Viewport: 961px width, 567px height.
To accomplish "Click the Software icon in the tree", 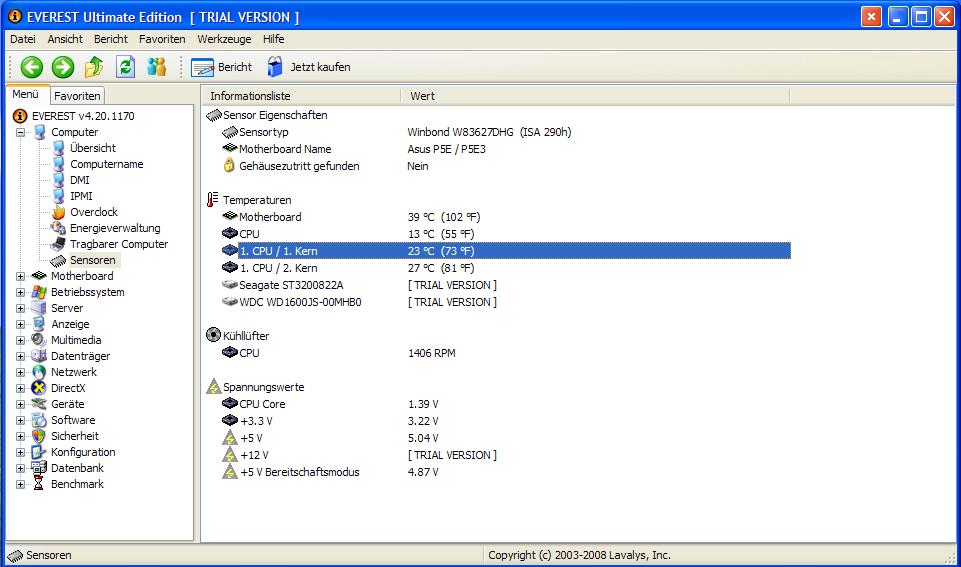I will 39,420.
